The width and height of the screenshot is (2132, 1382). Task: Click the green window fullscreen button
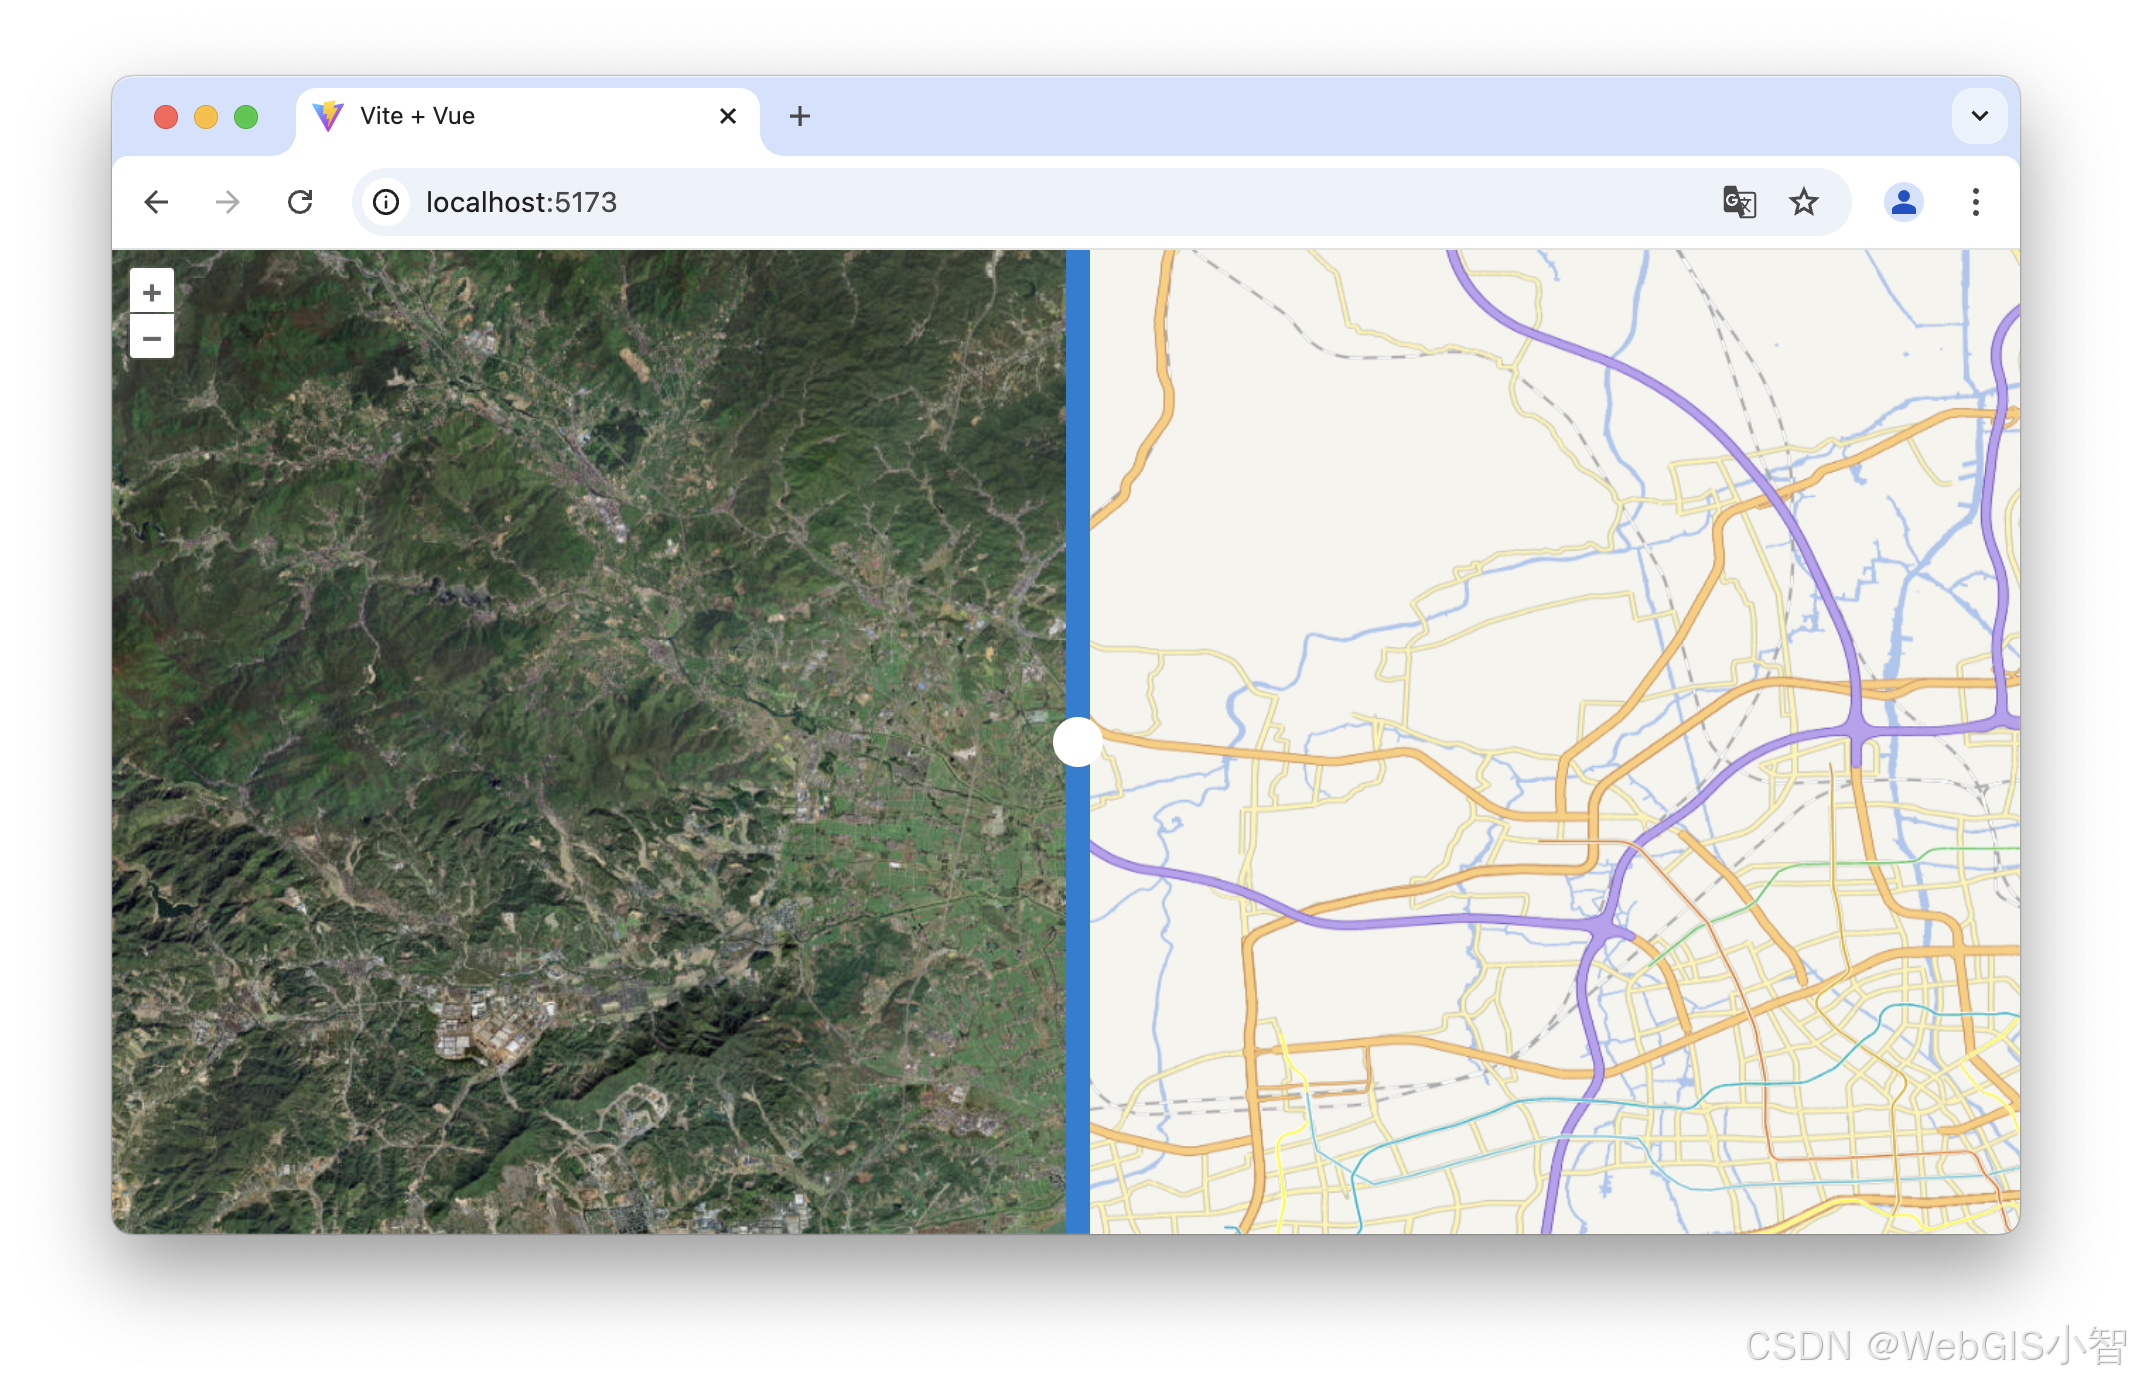246,117
